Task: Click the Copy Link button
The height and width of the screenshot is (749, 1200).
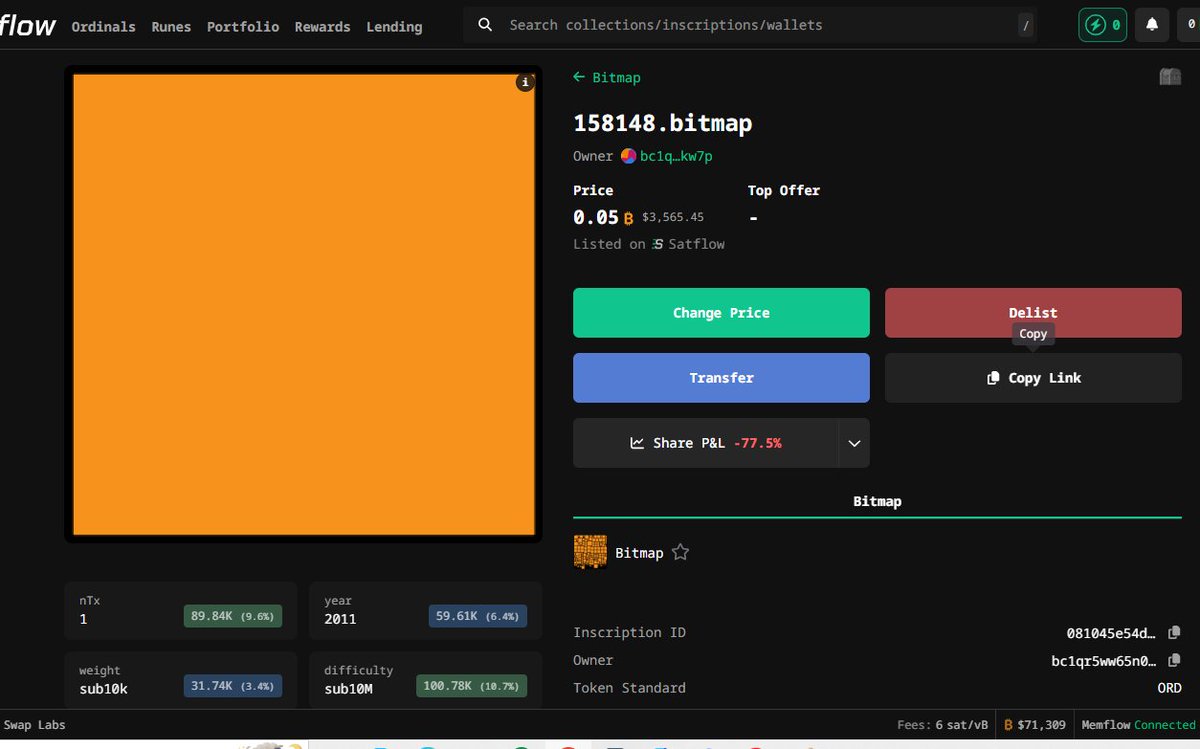Action: [1032, 377]
